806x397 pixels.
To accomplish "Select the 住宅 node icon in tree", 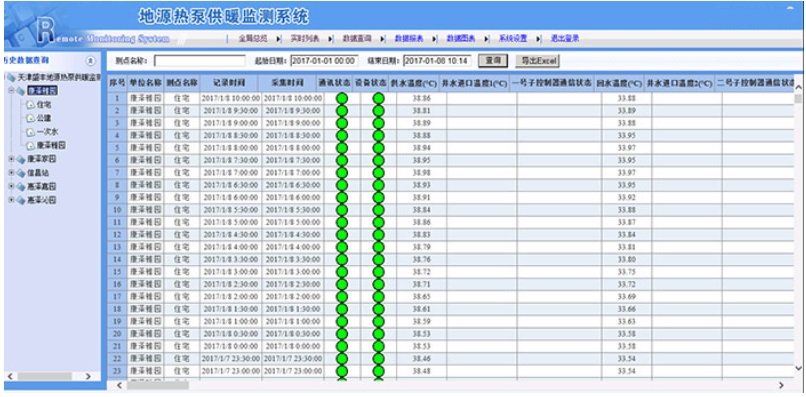I will pos(30,105).
